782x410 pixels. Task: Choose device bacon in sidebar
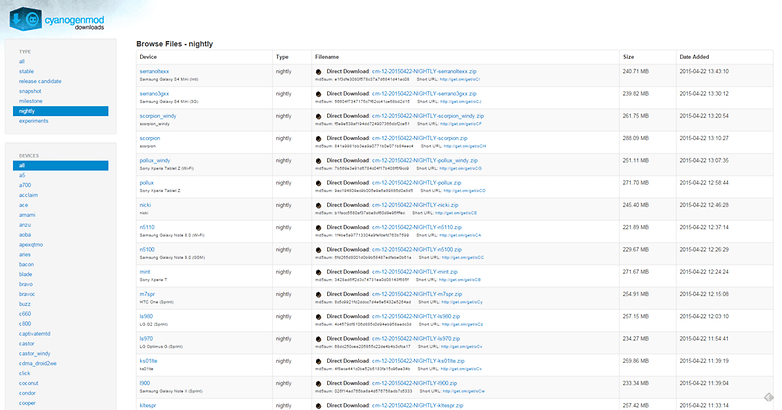coord(26,264)
